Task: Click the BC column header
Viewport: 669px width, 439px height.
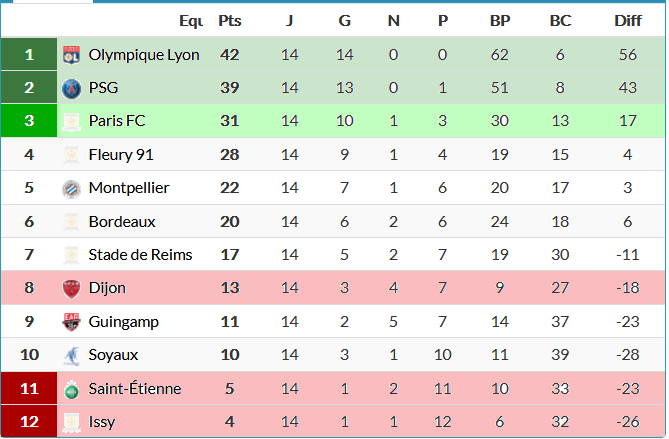Action: pos(560,21)
